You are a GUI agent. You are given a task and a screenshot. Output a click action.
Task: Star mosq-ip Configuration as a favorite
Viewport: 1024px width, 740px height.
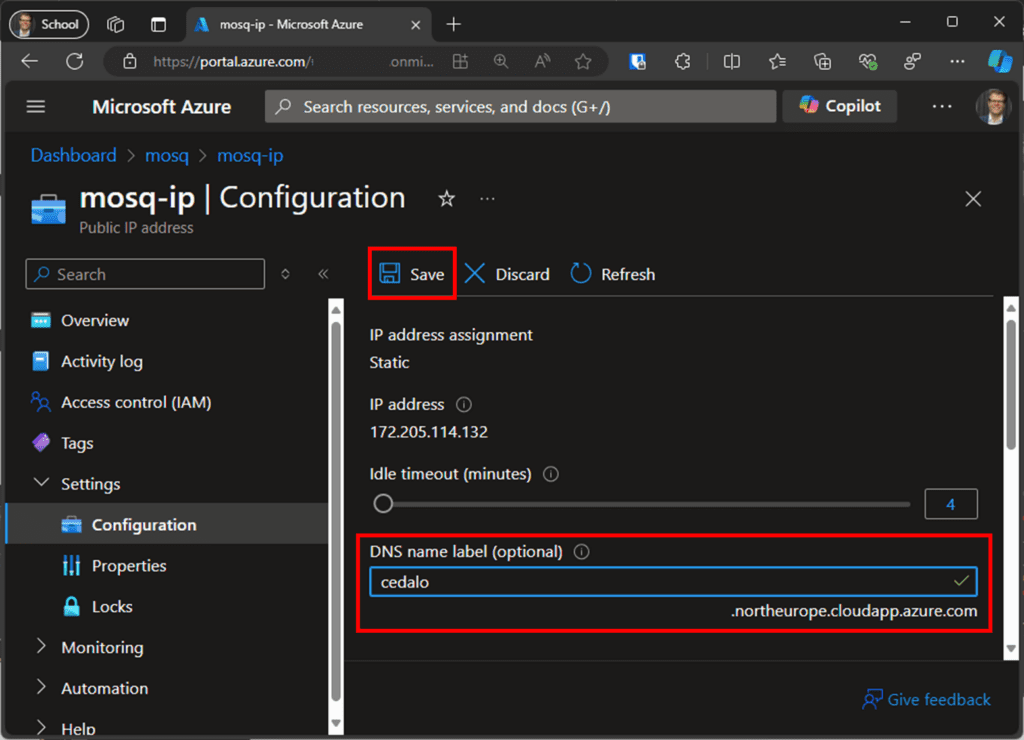click(446, 199)
